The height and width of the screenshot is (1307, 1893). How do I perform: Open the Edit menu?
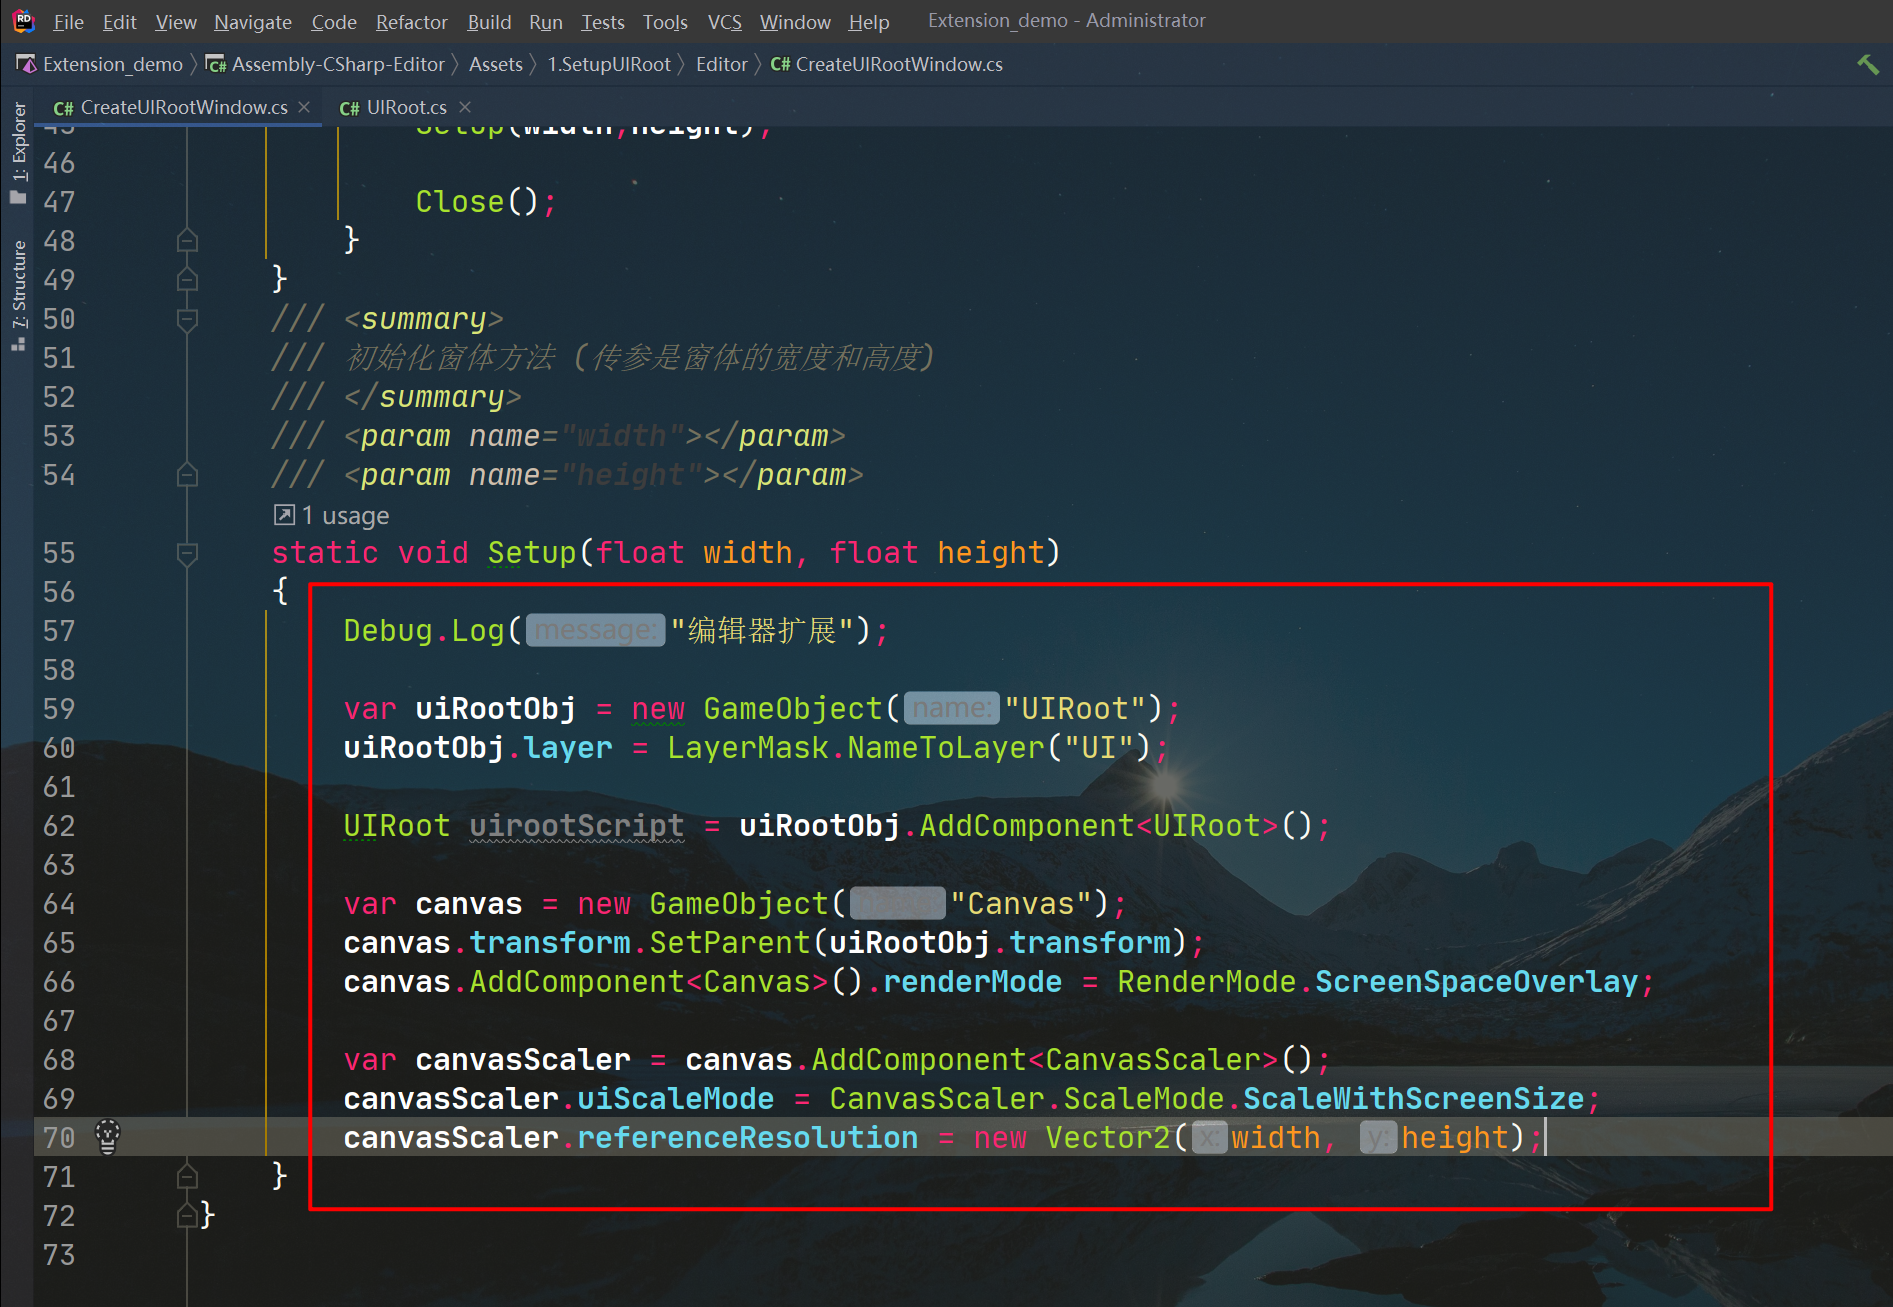[x=119, y=21]
